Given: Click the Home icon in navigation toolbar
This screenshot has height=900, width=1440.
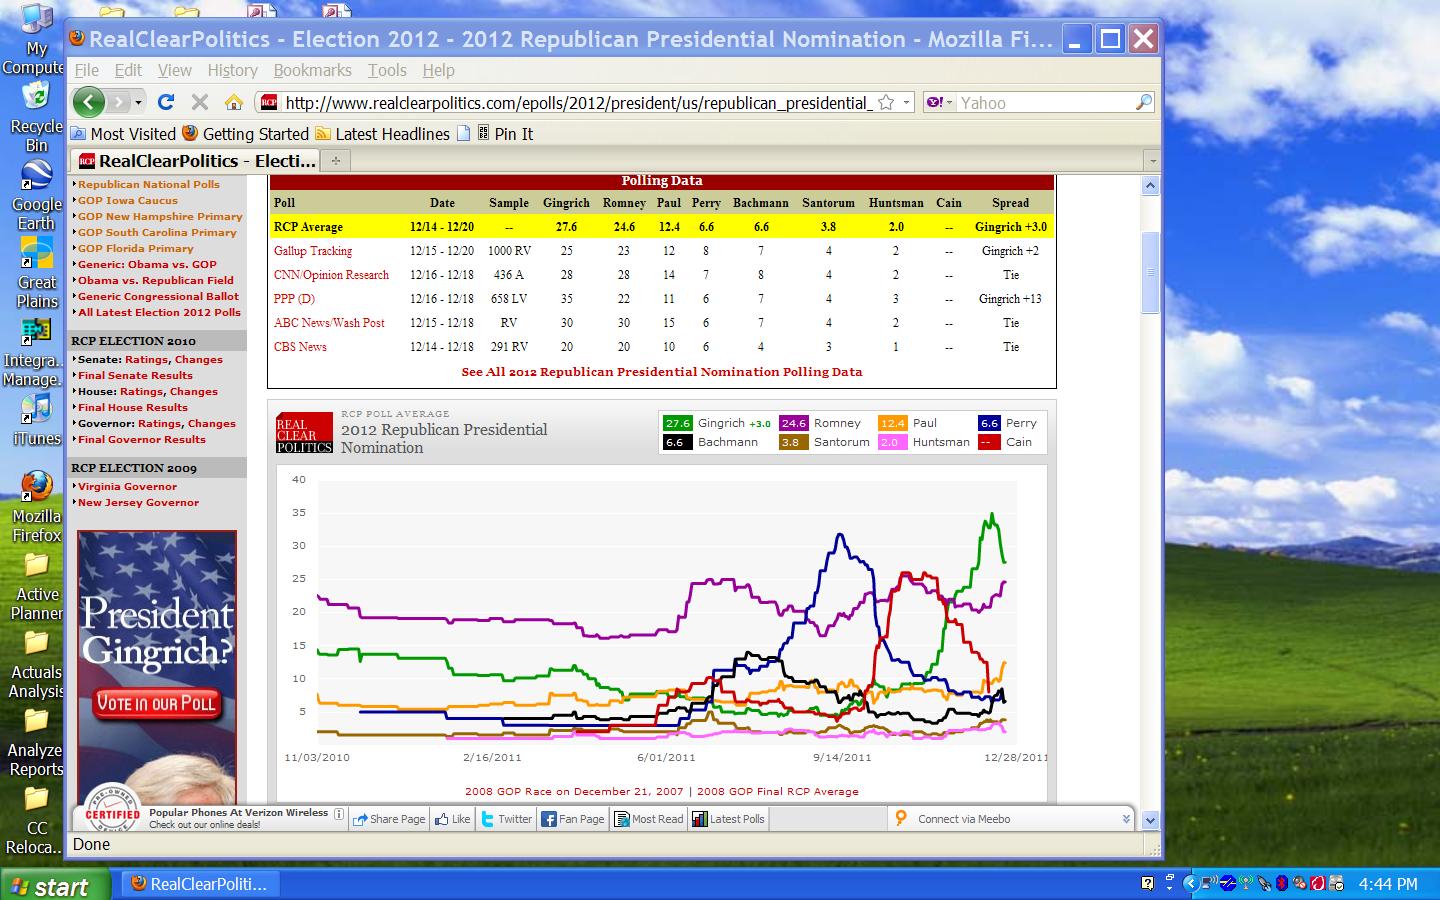Looking at the screenshot, I should [234, 102].
